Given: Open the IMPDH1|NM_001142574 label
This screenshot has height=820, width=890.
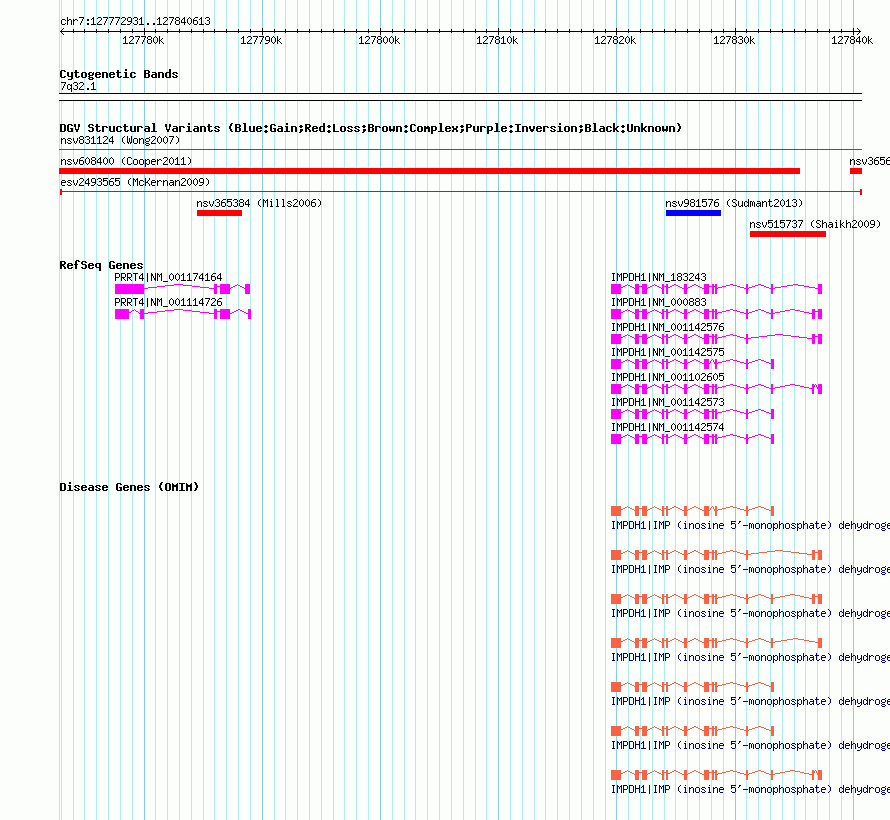Looking at the screenshot, I should point(668,427).
